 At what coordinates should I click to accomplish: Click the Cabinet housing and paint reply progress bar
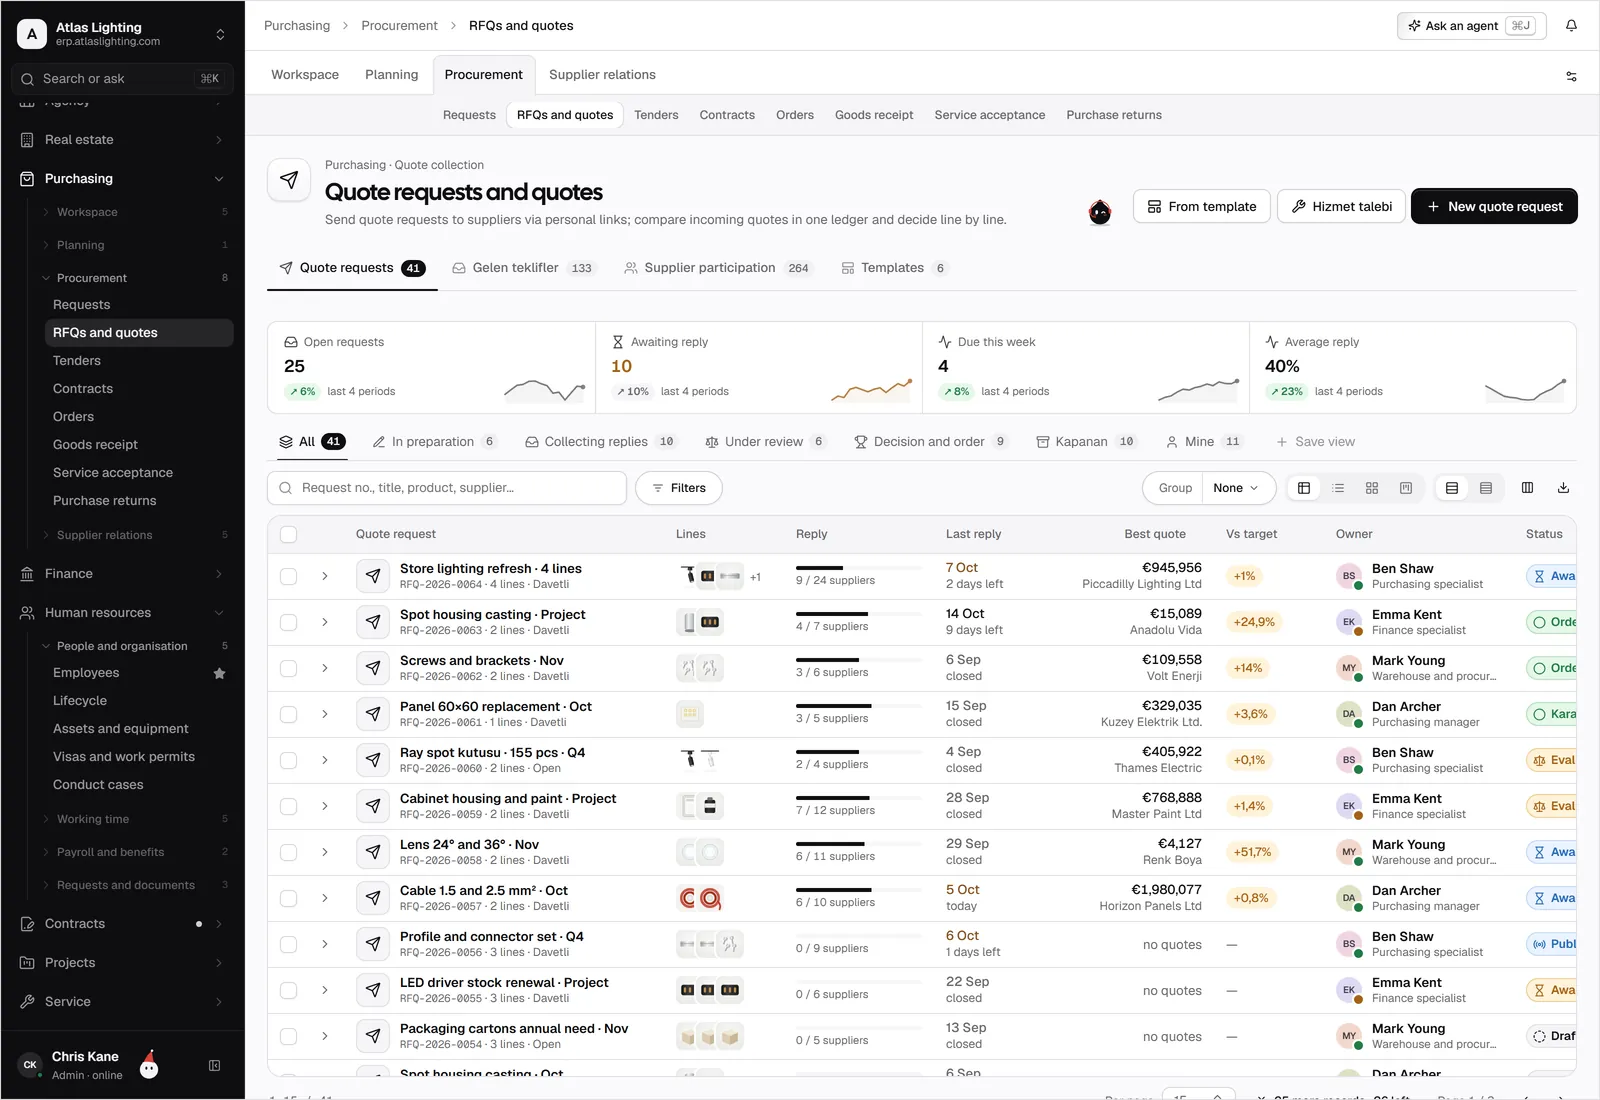tap(859, 798)
